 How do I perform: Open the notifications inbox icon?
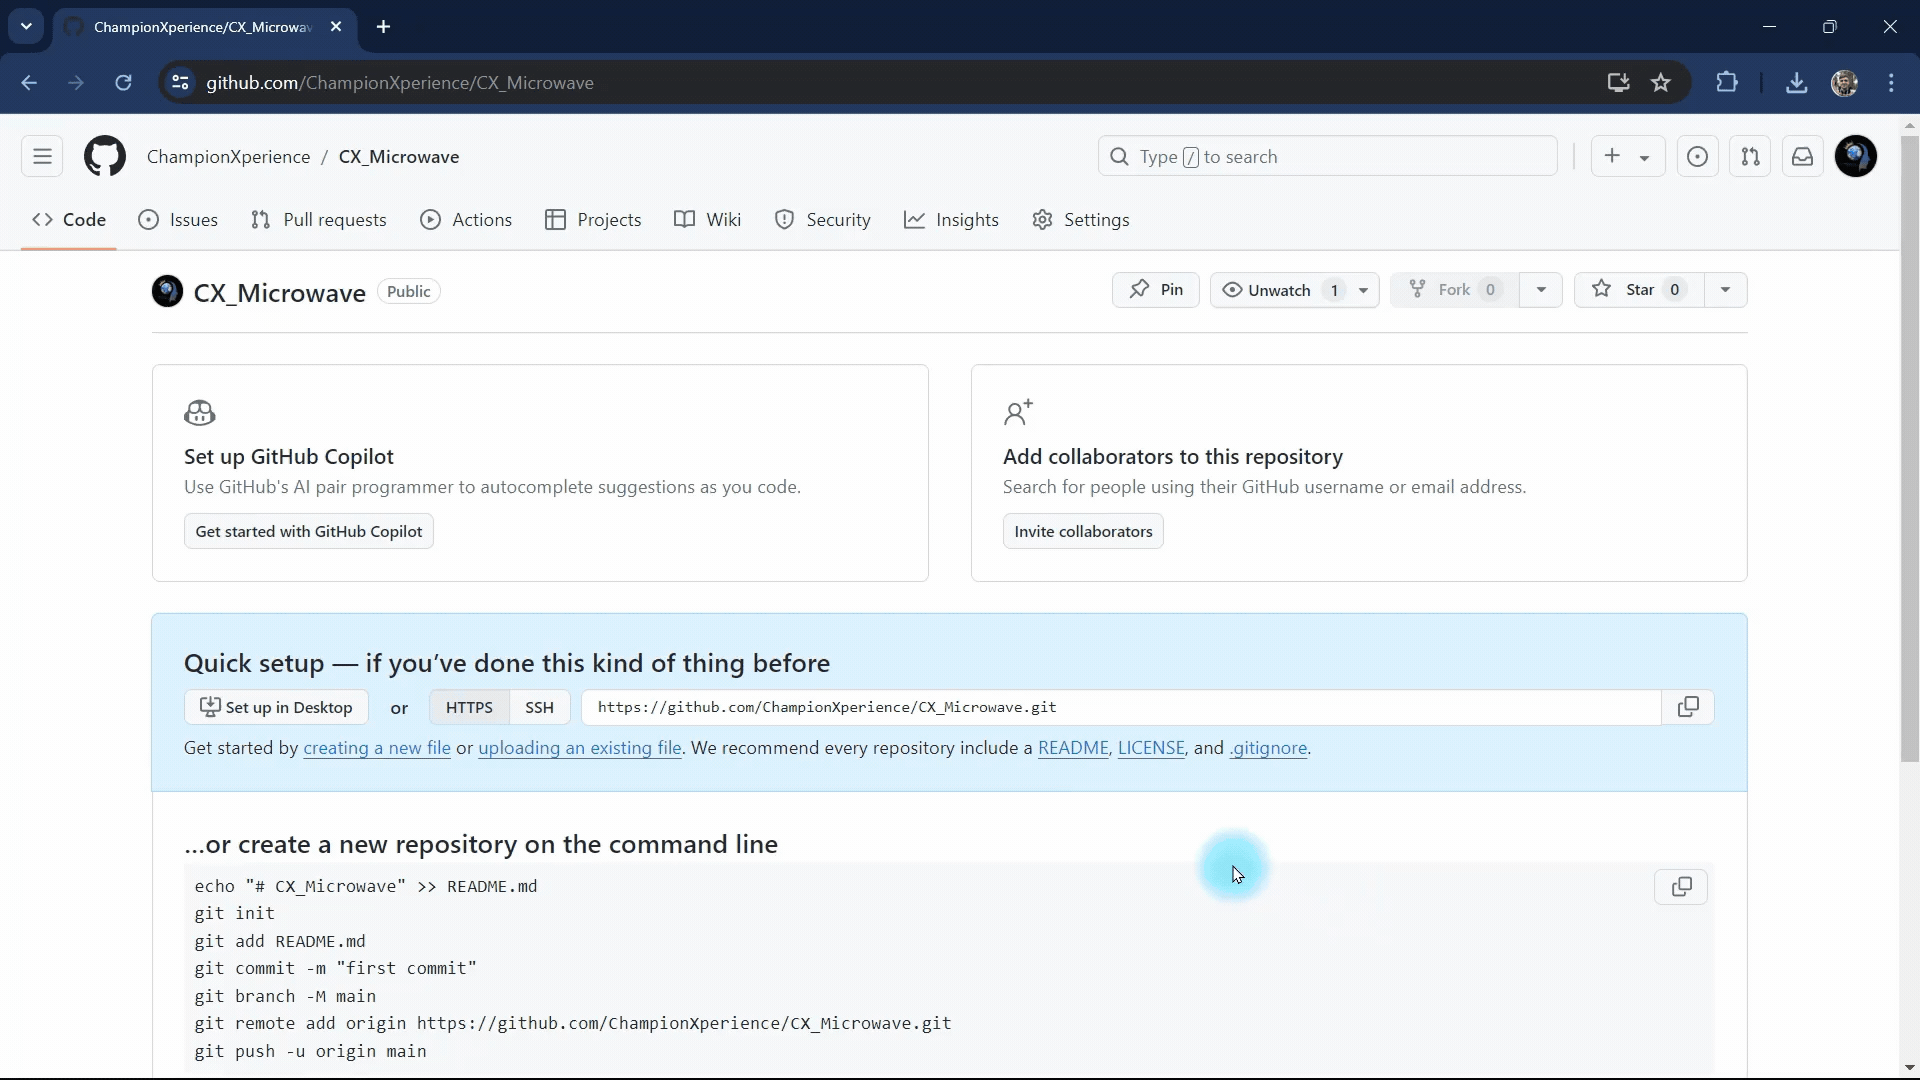click(x=1802, y=157)
